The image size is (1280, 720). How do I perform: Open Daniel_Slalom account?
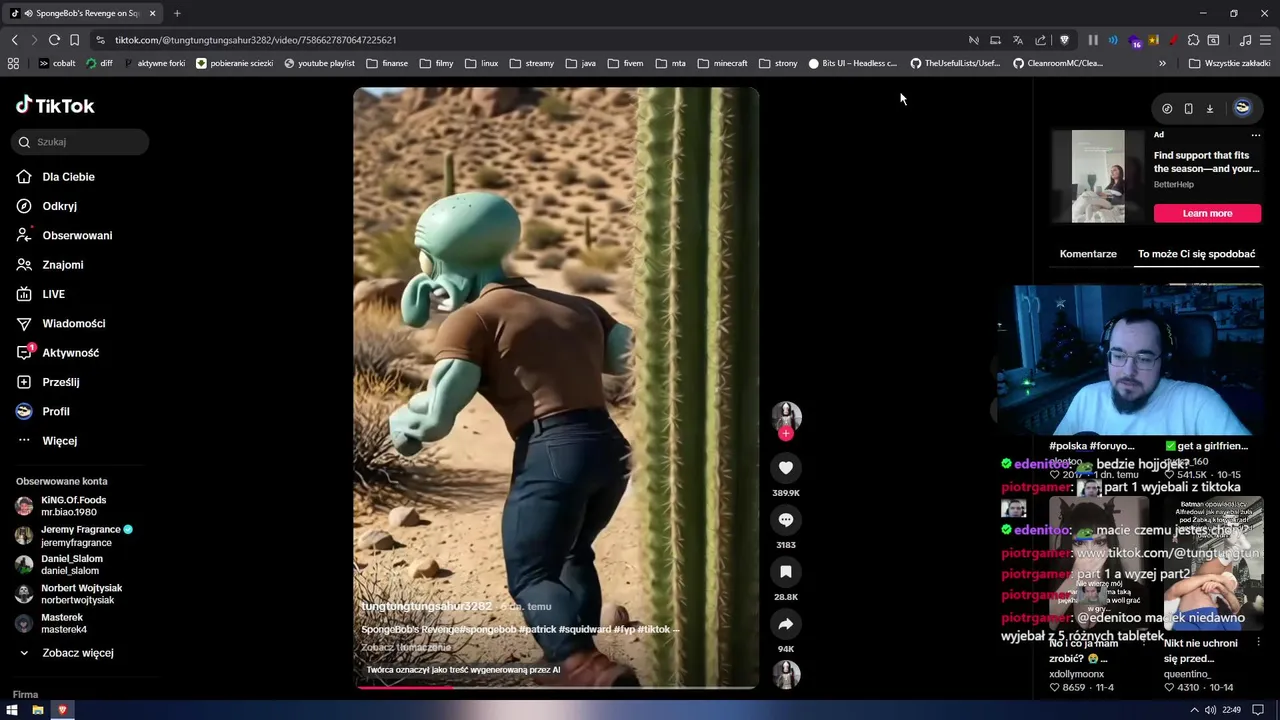(x=71, y=565)
